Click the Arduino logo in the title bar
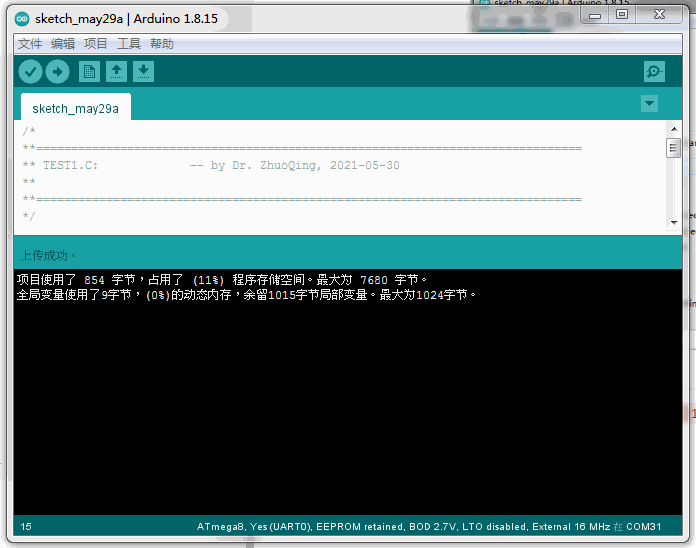Screen dimensions: 696x548 [x=22, y=19]
